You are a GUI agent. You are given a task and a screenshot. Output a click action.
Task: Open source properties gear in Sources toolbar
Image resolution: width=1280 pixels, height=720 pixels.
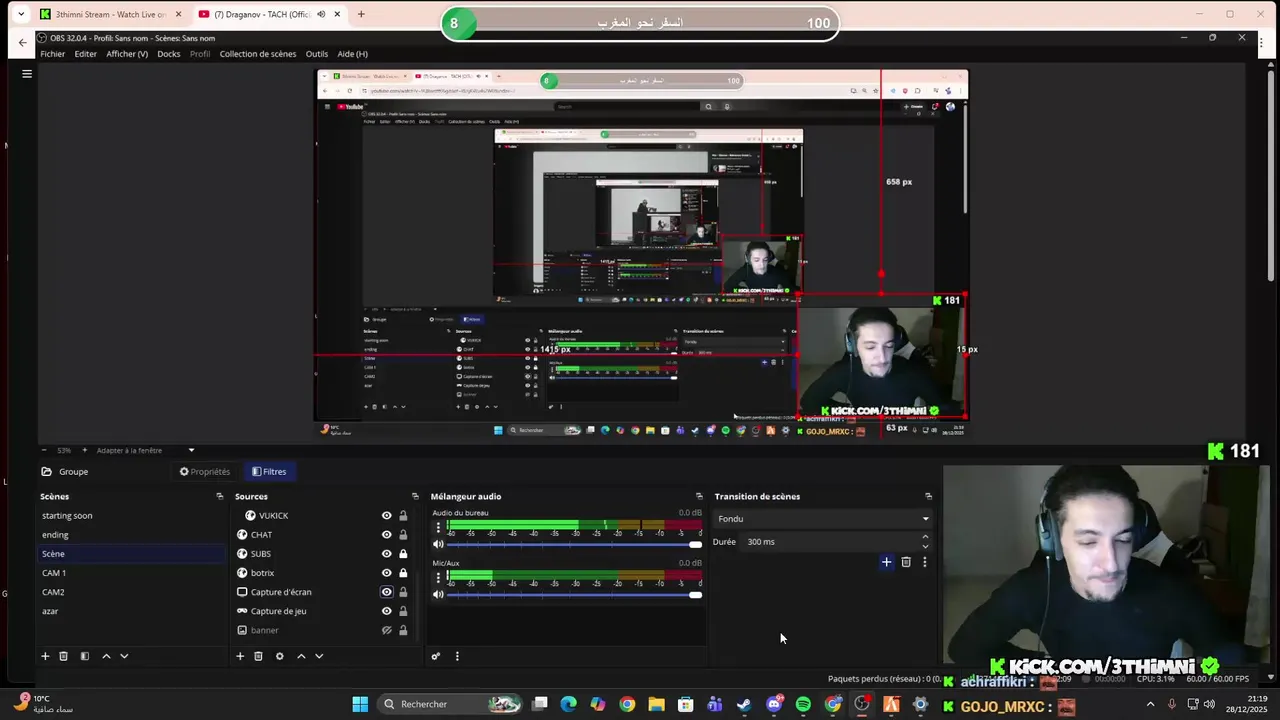click(x=279, y=656)
